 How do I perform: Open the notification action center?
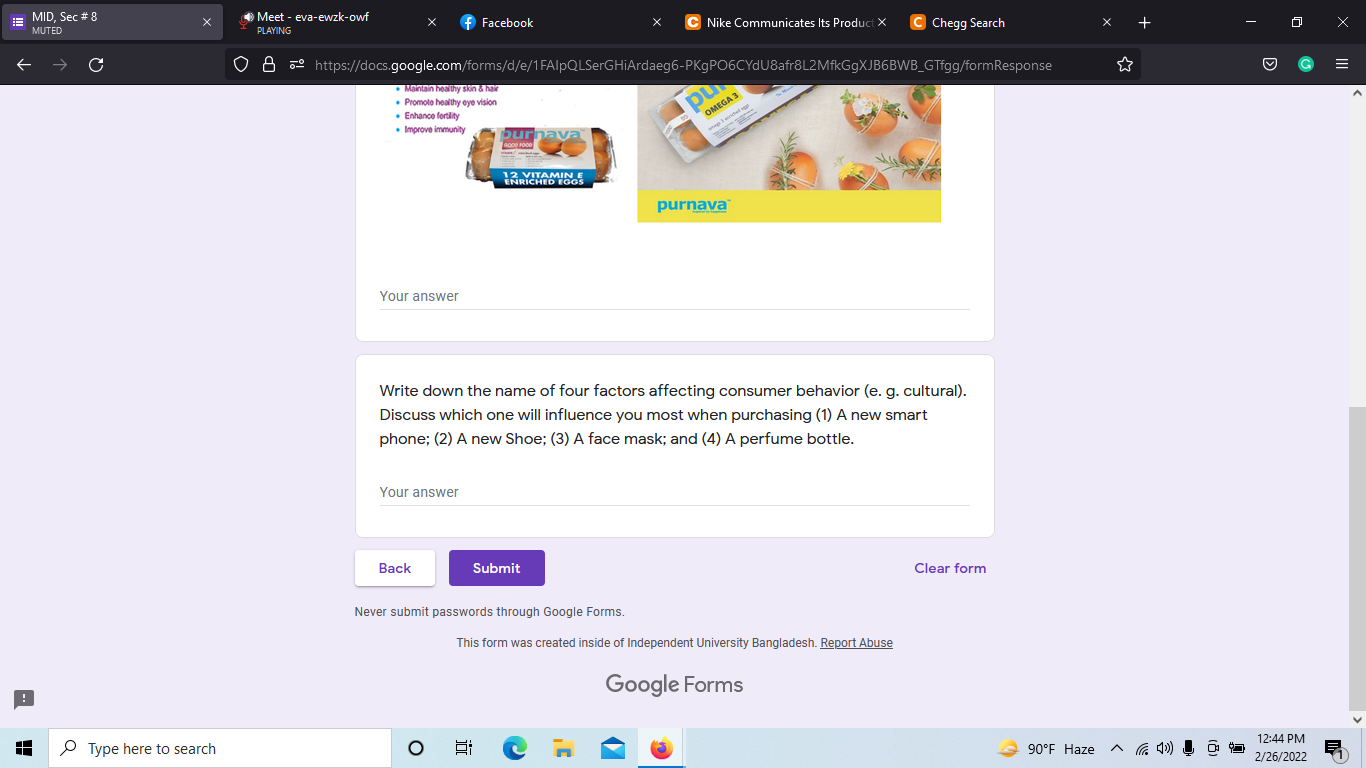1336,748
